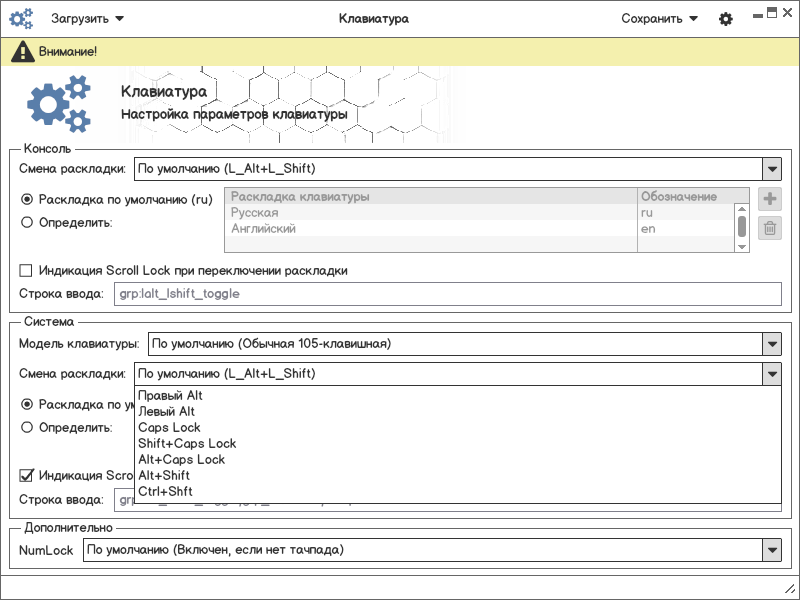This screenshot has height=600, width=800.
Task: Open the 'Загрузить' menu button
Action: (87, 19)
